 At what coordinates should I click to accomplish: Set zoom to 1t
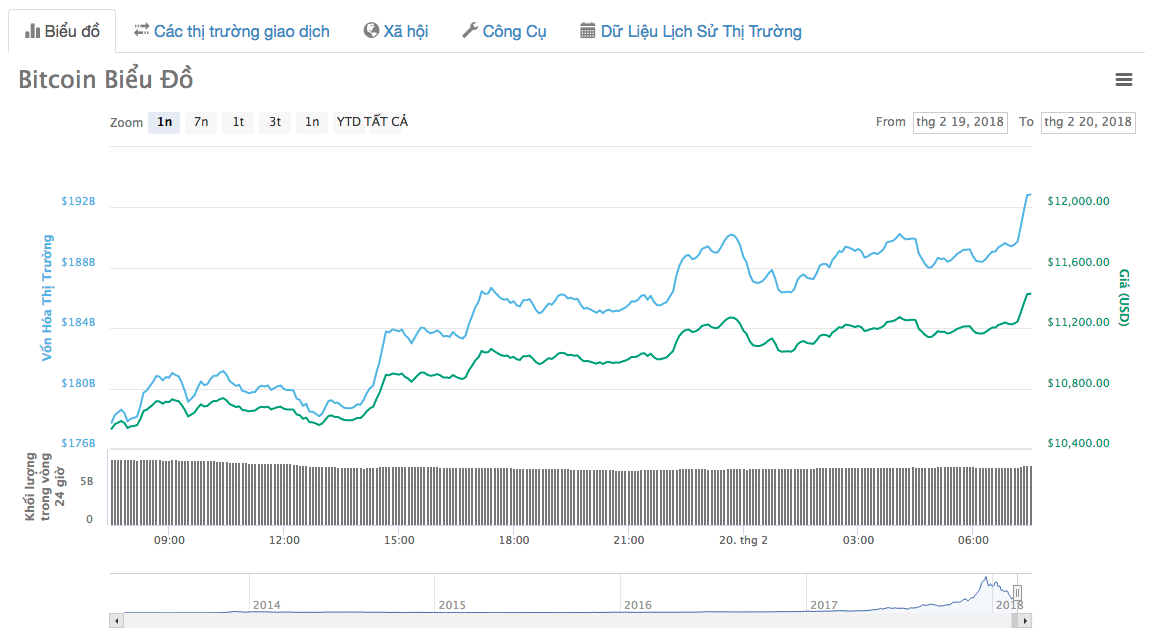239,122
